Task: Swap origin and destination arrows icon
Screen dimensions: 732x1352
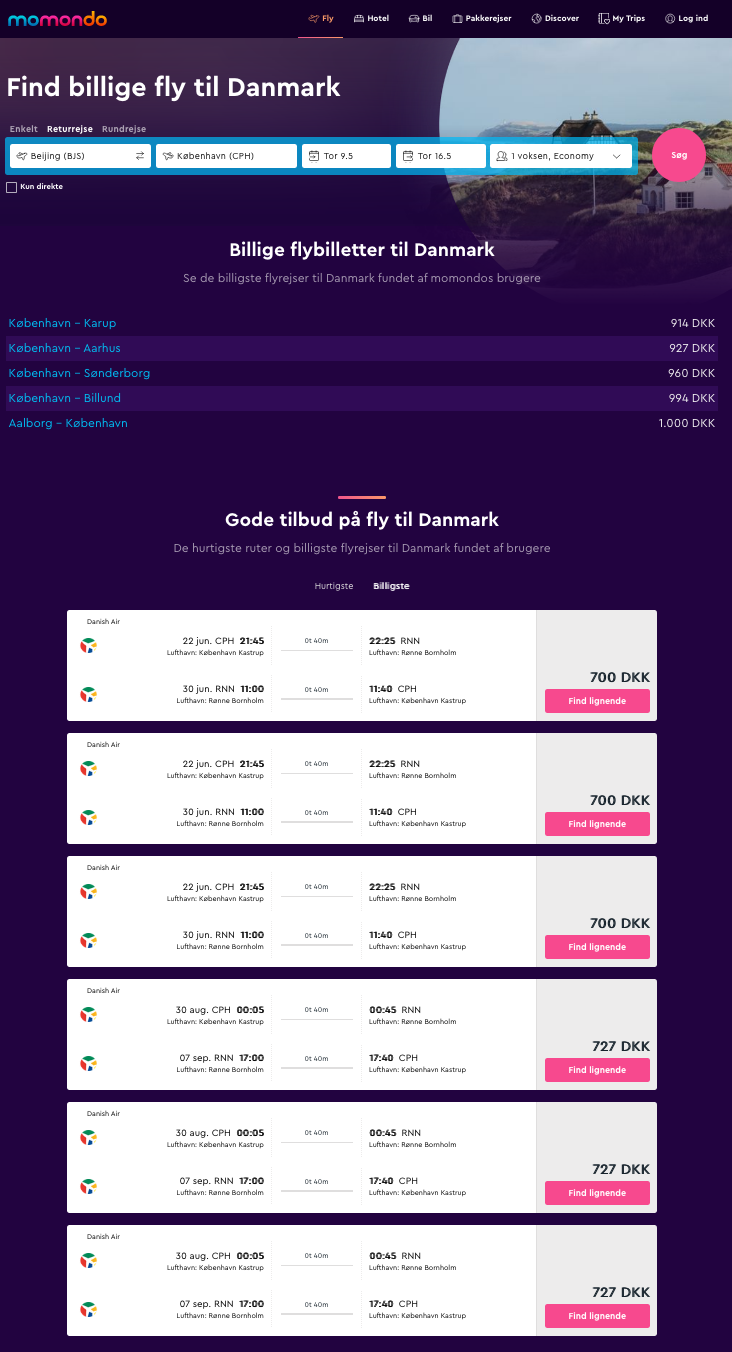Action: pos(140,156)
